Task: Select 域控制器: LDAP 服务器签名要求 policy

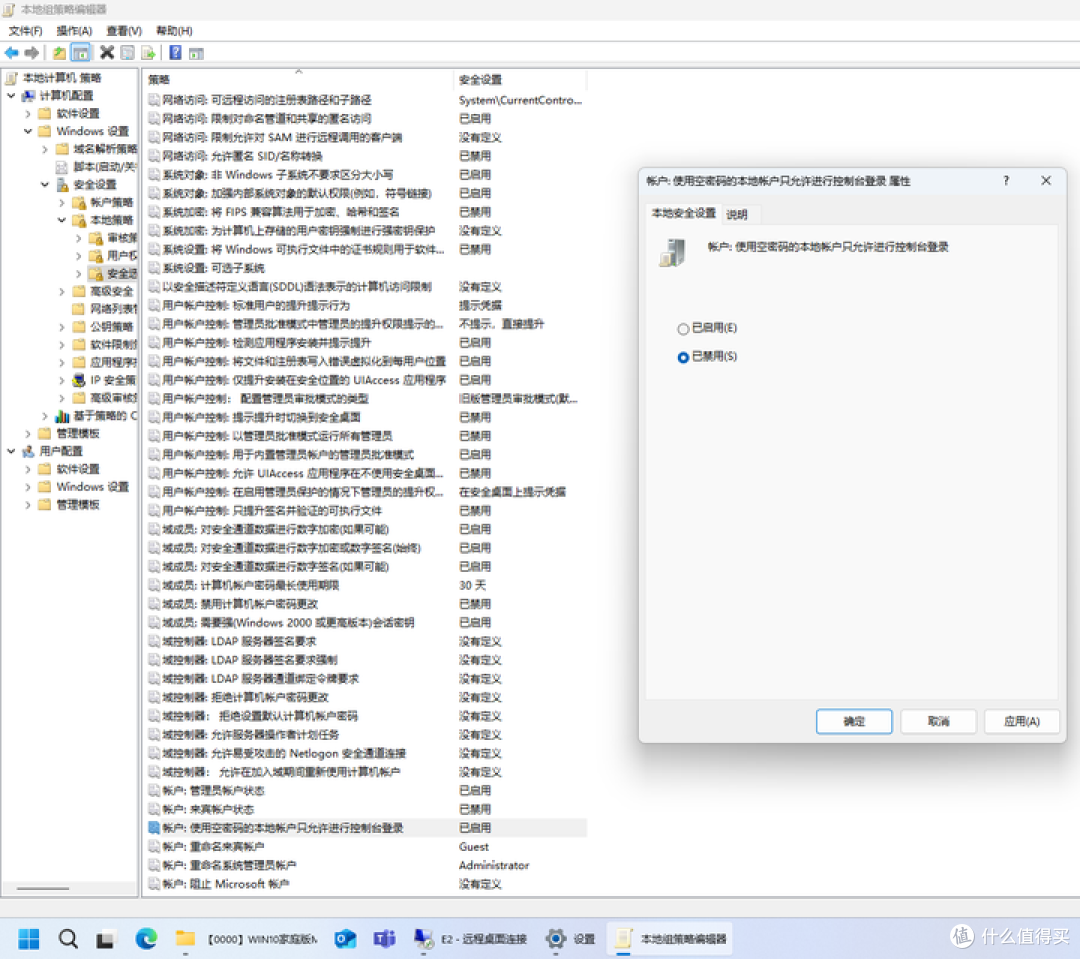Action: (x=240, y=641)
